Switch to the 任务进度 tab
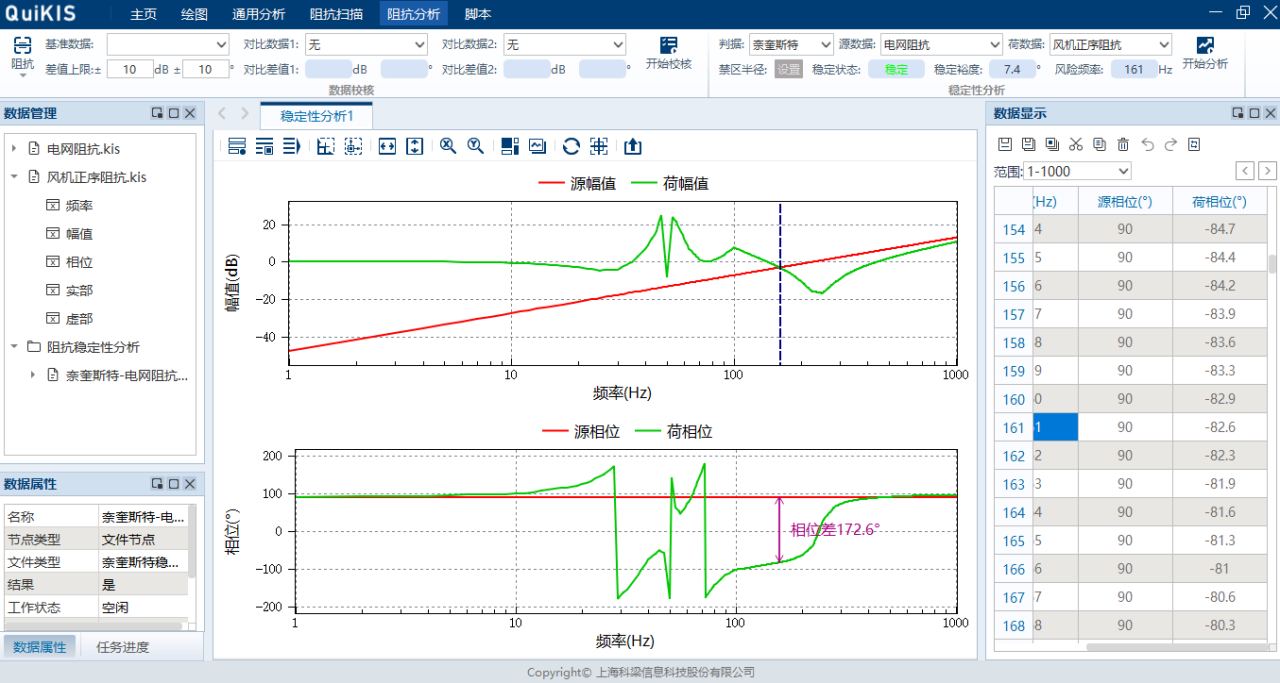The height and width of the screenshot is (683, 1280). [x=123, y=647]
